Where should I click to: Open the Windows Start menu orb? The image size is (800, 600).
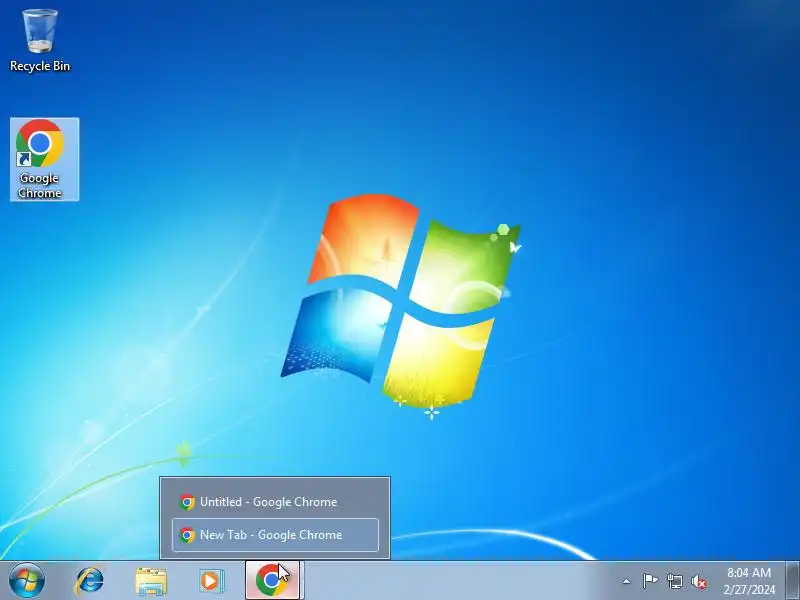tap(26, 580)
